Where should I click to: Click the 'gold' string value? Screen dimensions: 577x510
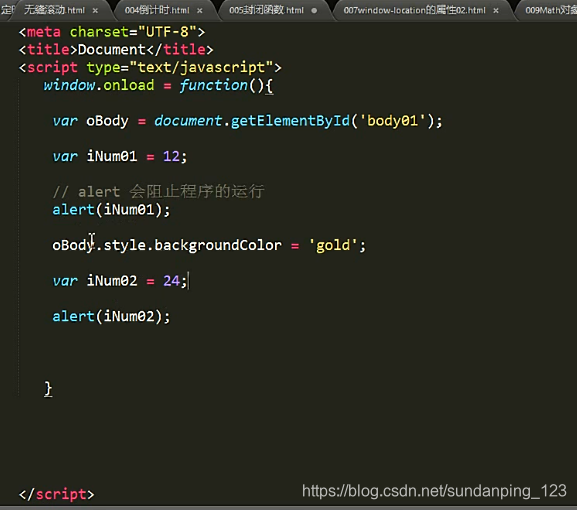tap(333, 245)
